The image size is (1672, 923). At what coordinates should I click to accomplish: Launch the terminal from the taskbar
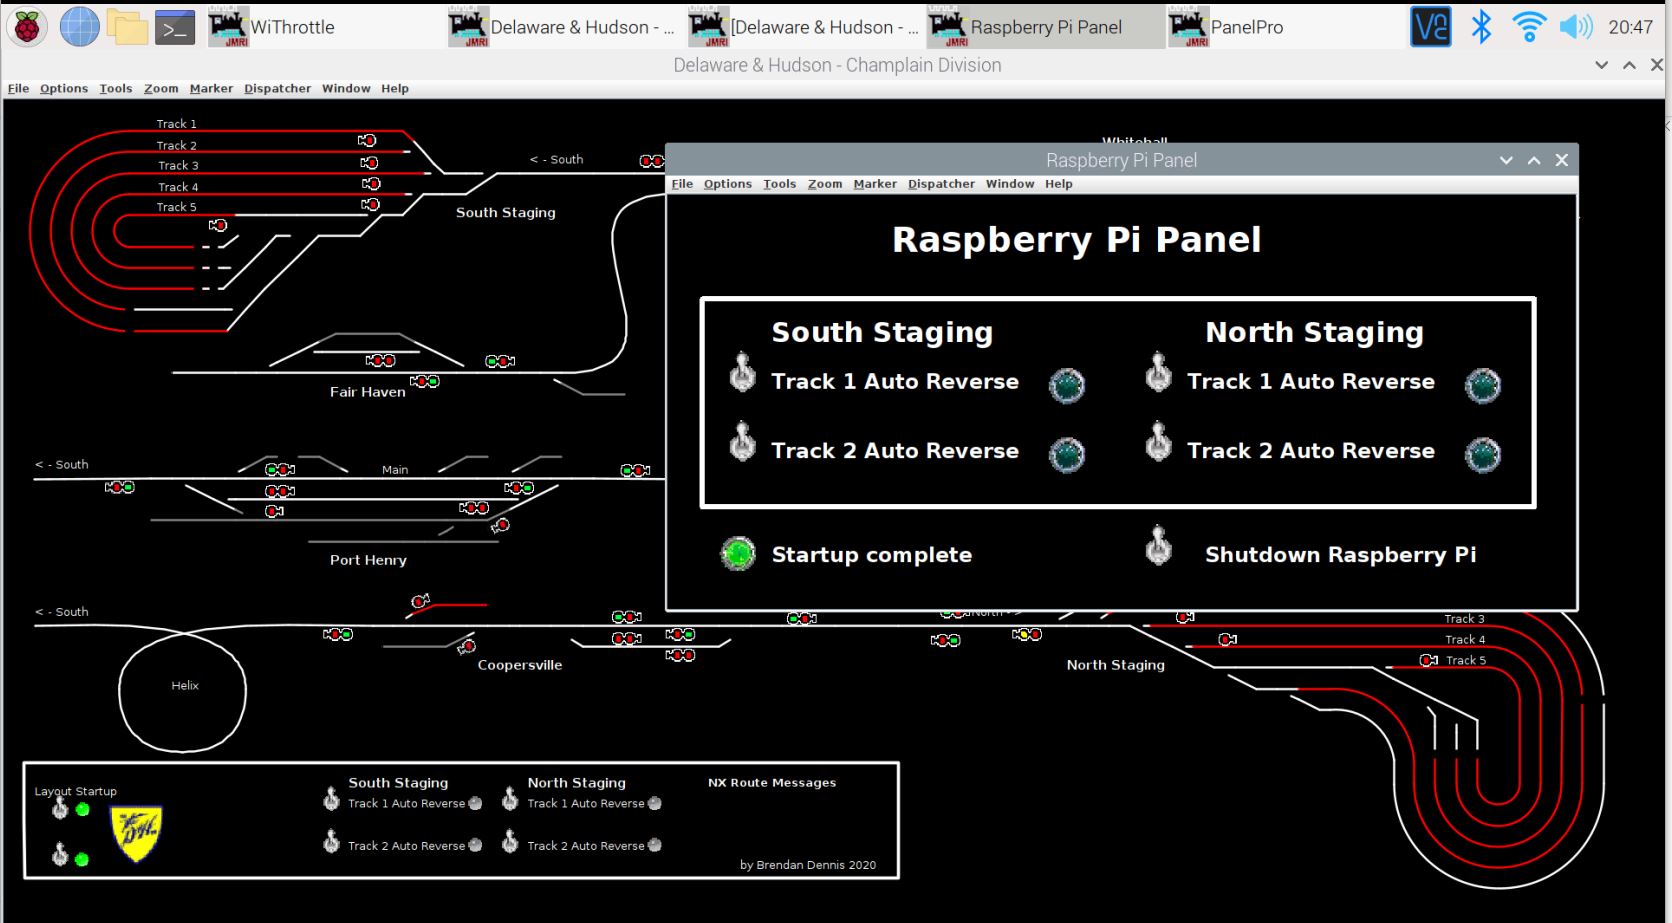(175, 28)
